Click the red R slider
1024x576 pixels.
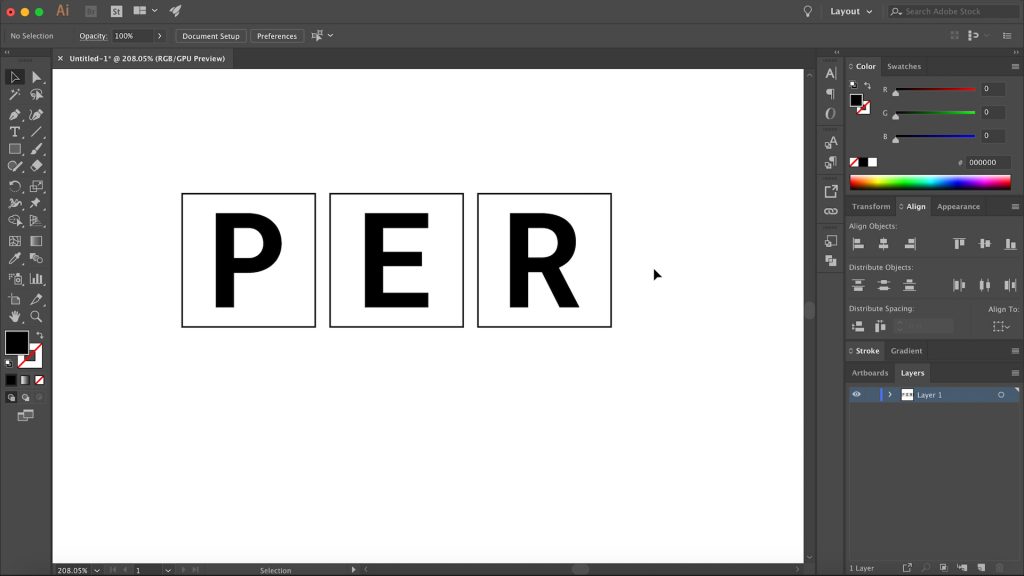click(x=936, y=89)
